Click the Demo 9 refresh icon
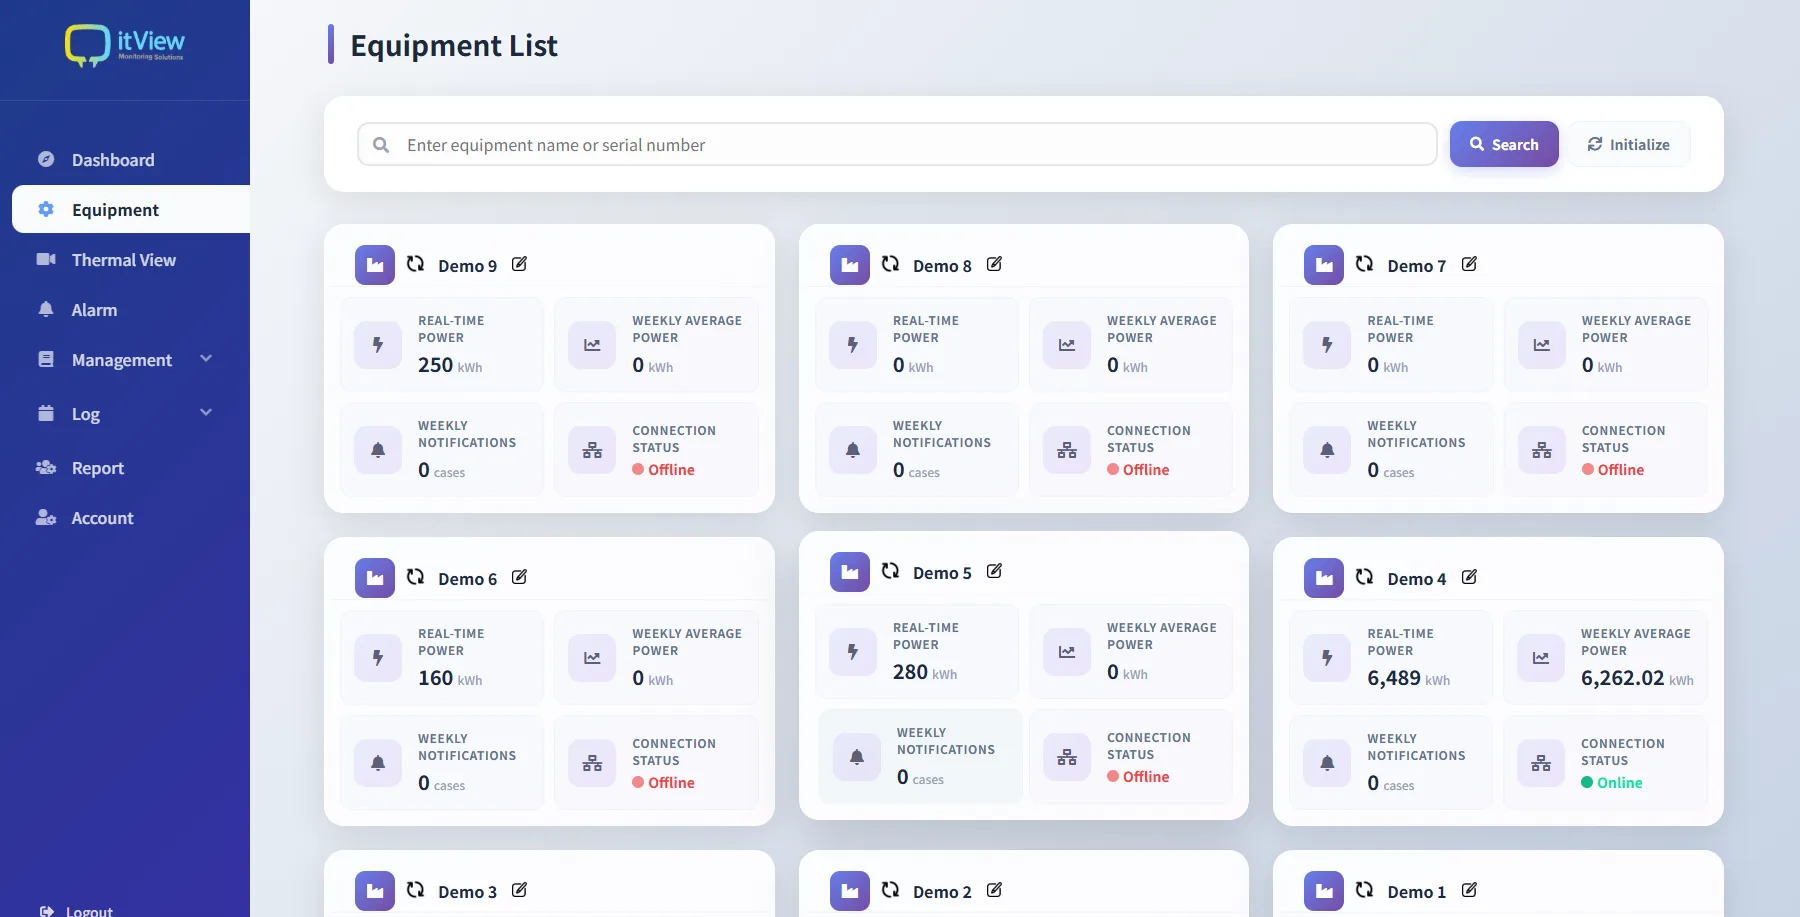Viewport: 1800px width, 917px height. (416, 264)
